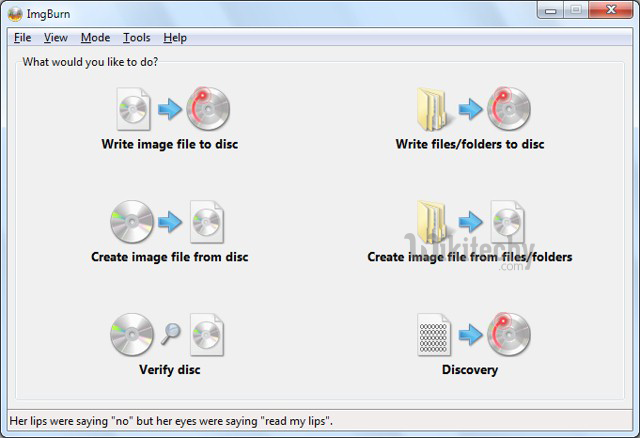Minimize the ImgBurn window
The width and height of the screenshot is (640, 438).
[x=550, y=10]
